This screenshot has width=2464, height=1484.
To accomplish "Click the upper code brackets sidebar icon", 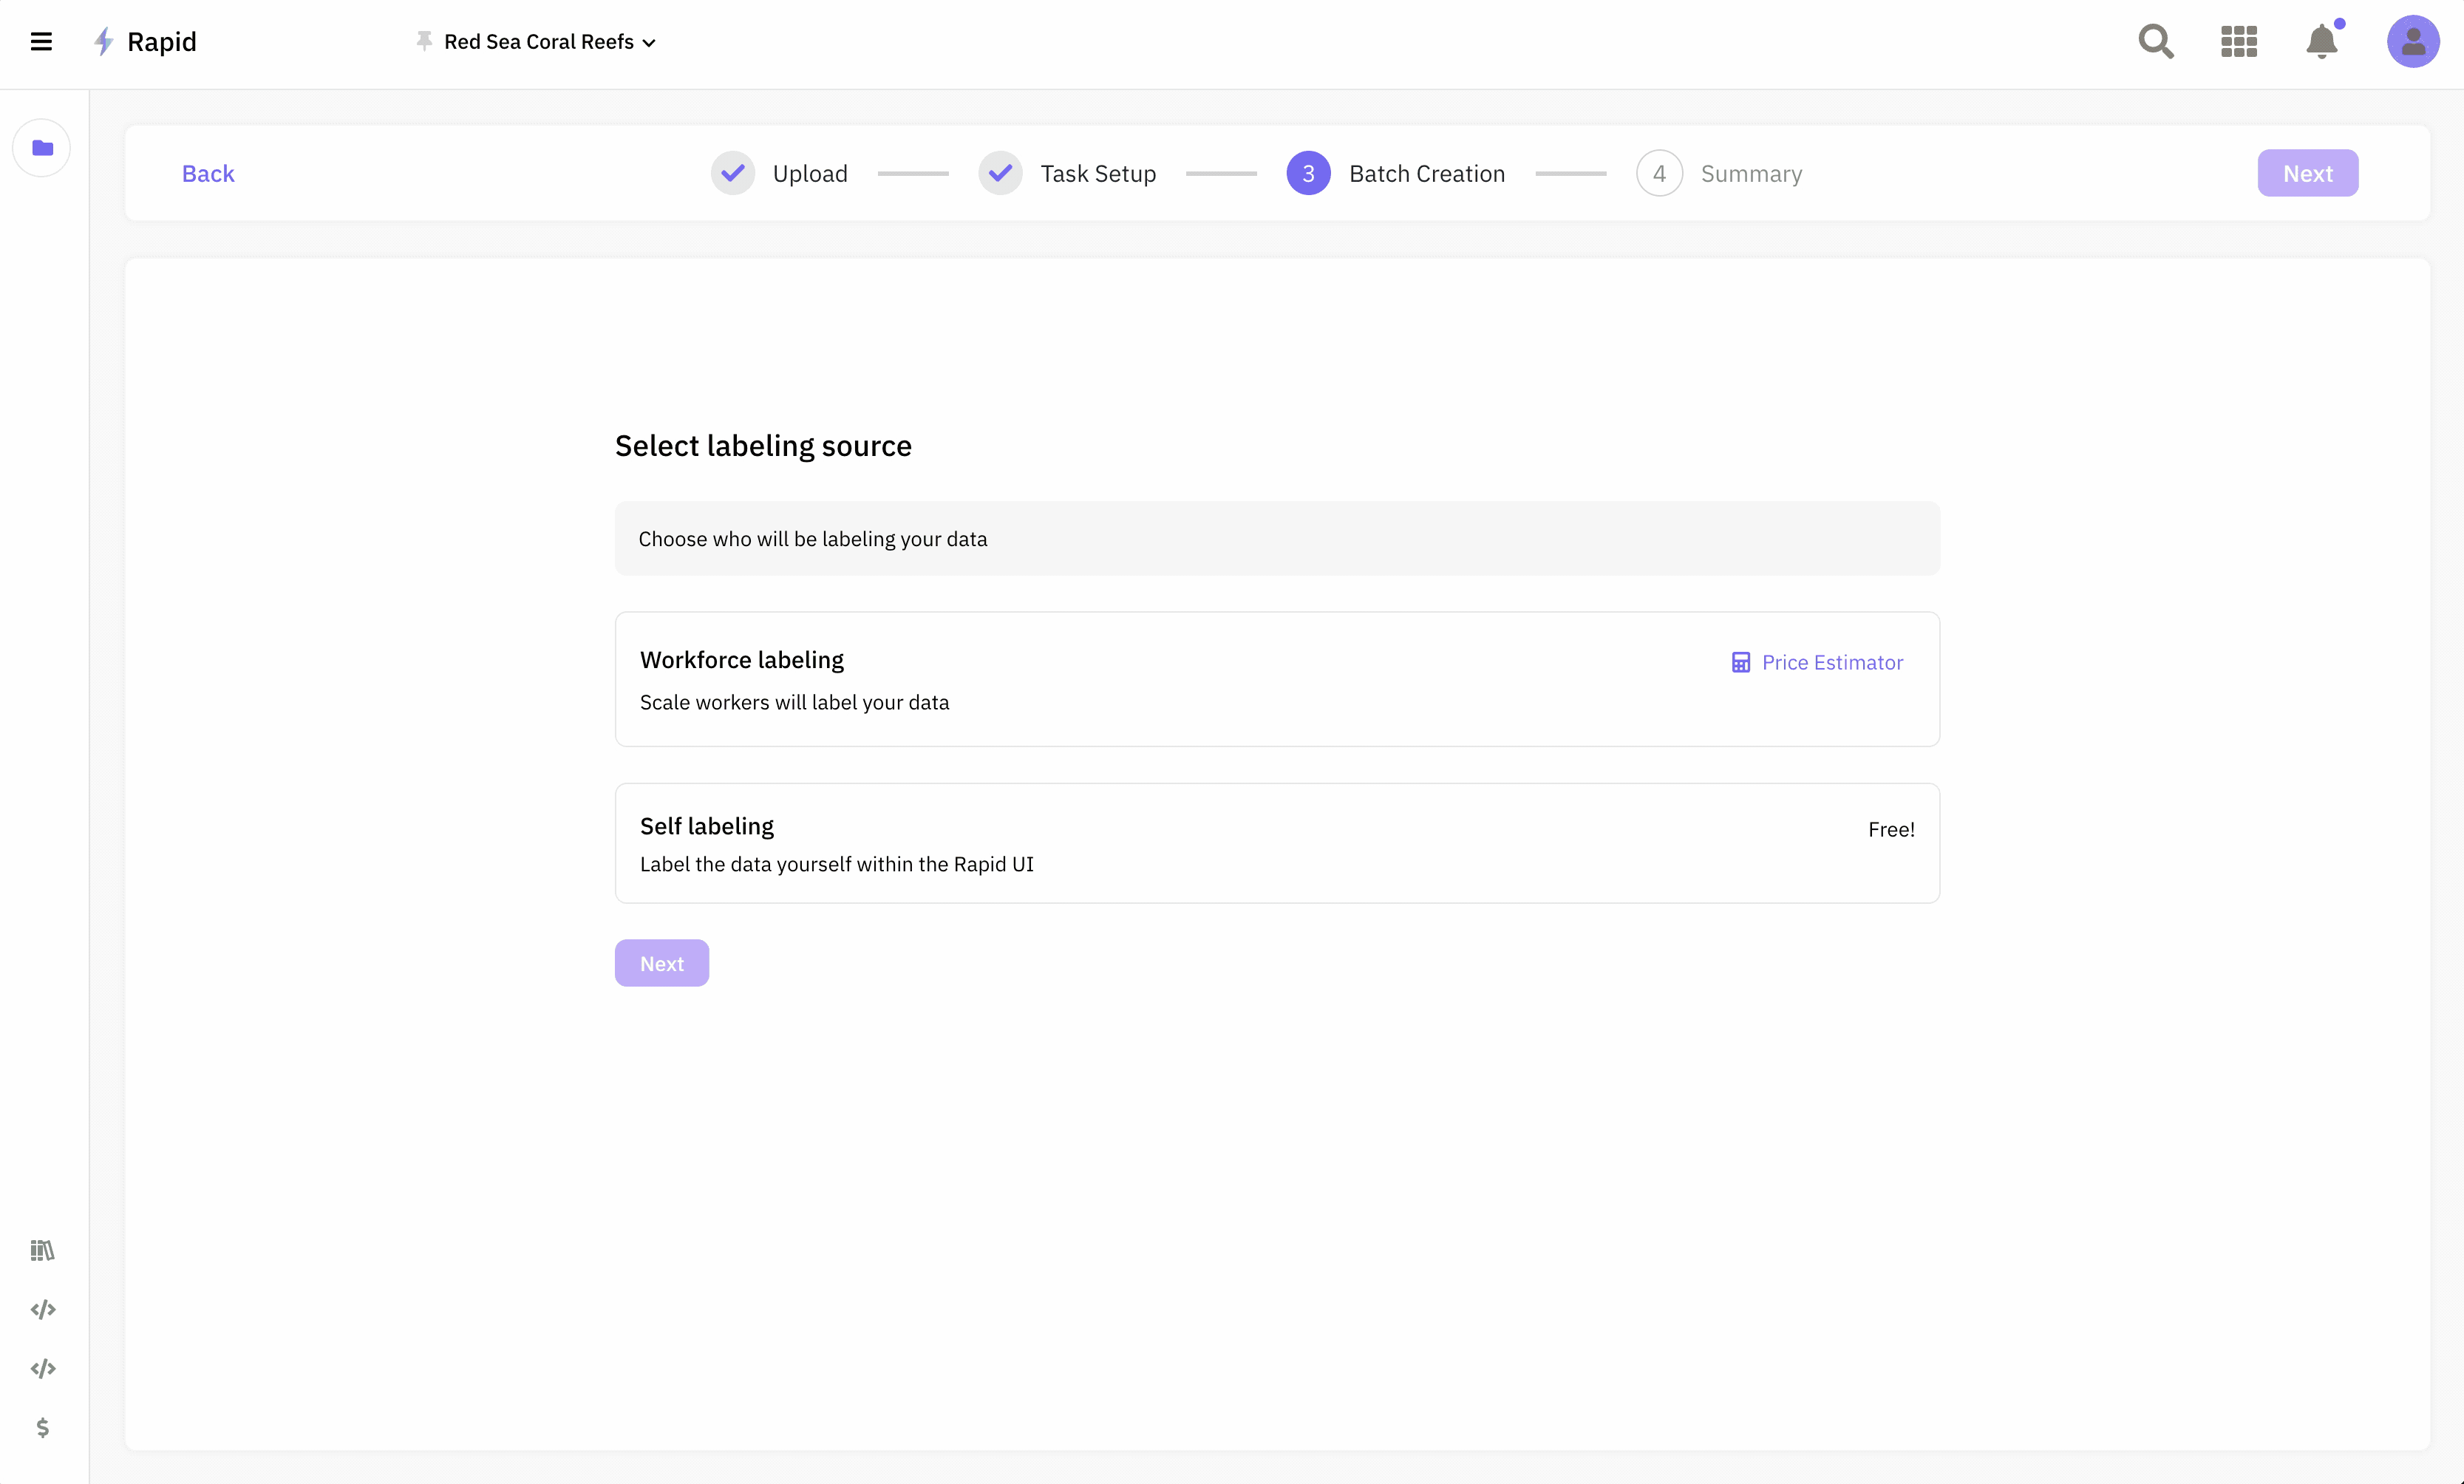I will [x=42, y=1309].
